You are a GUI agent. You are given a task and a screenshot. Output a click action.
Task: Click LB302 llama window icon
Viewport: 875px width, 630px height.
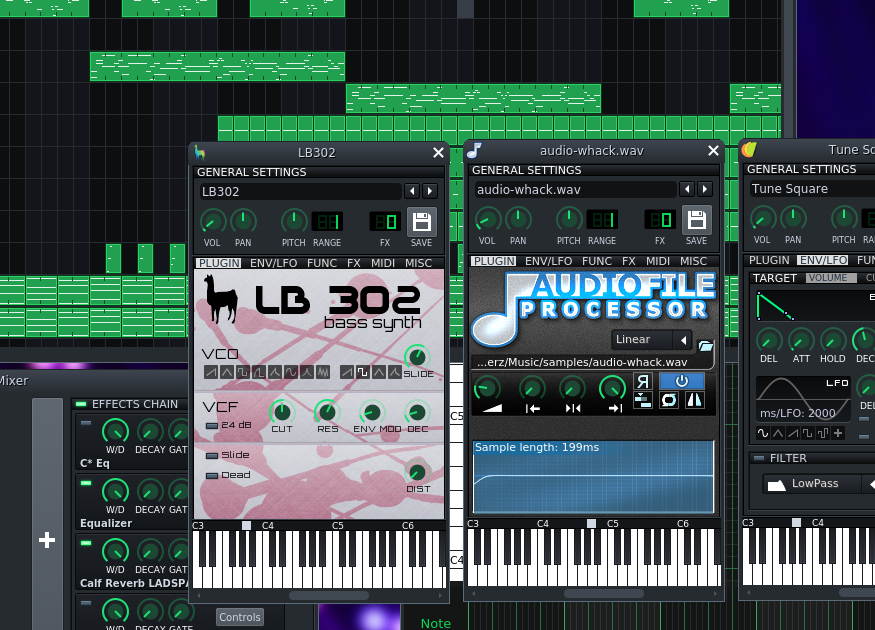point(200,152)
